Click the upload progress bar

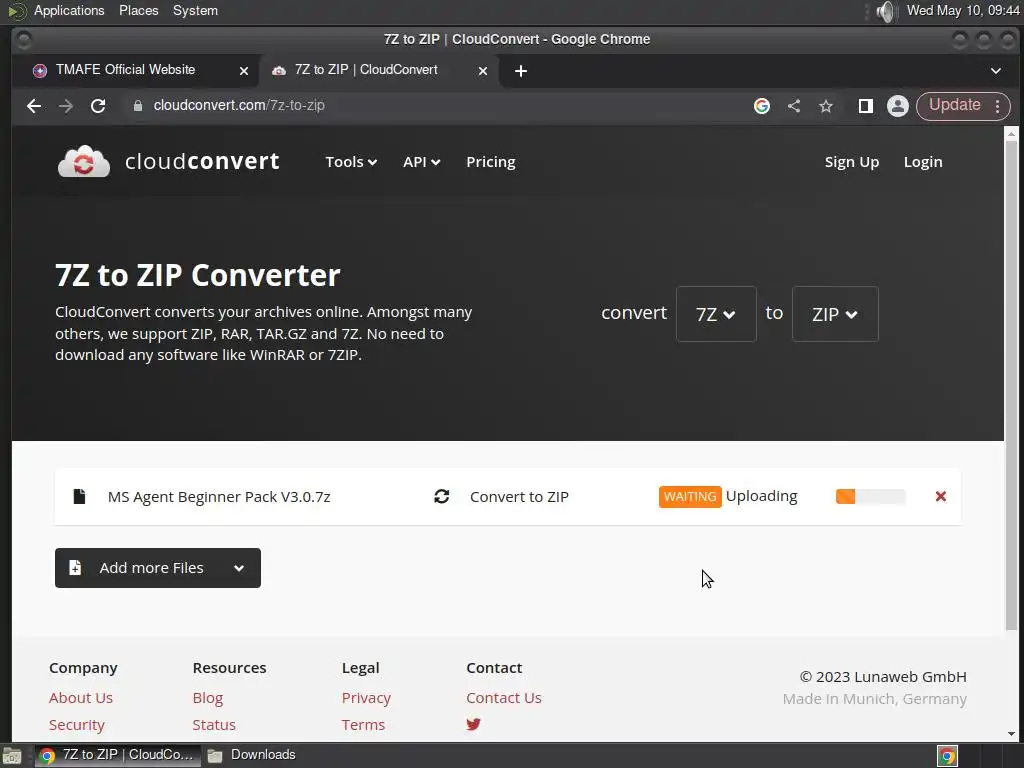pos(871,496)
